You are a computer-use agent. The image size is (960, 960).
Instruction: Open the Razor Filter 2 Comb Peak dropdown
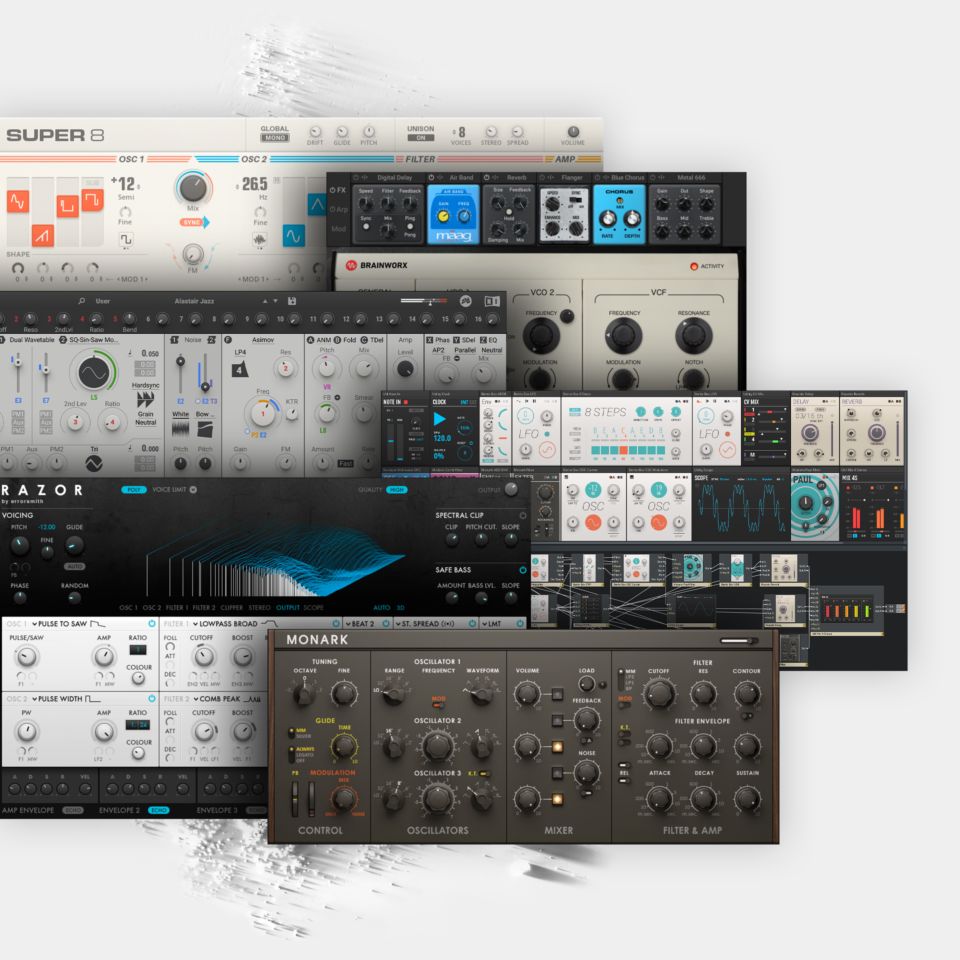pos(227,699)
